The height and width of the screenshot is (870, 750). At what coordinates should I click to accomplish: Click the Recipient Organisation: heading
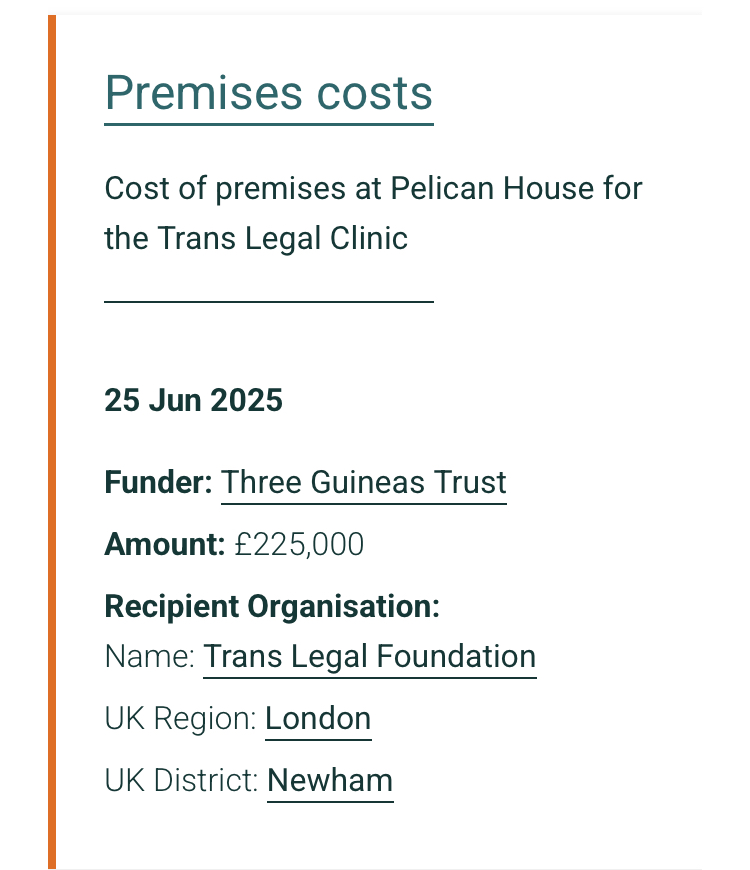[x=272, y=607]
